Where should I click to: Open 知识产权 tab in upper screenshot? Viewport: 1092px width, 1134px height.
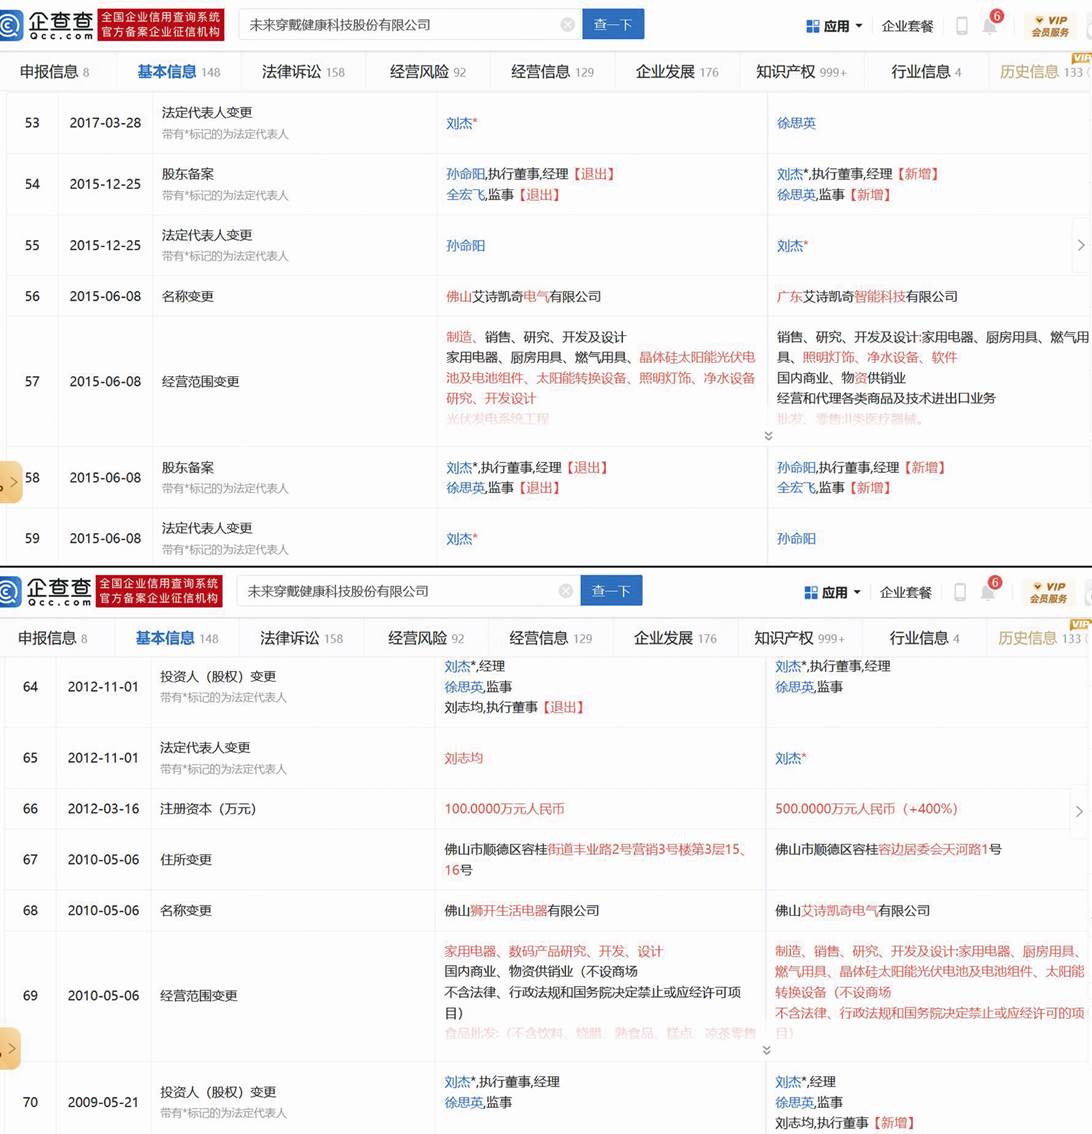coord(801,72)
